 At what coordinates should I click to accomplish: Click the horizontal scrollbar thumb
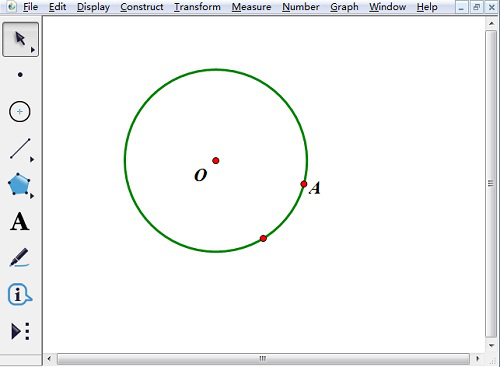tap(263, 359)
